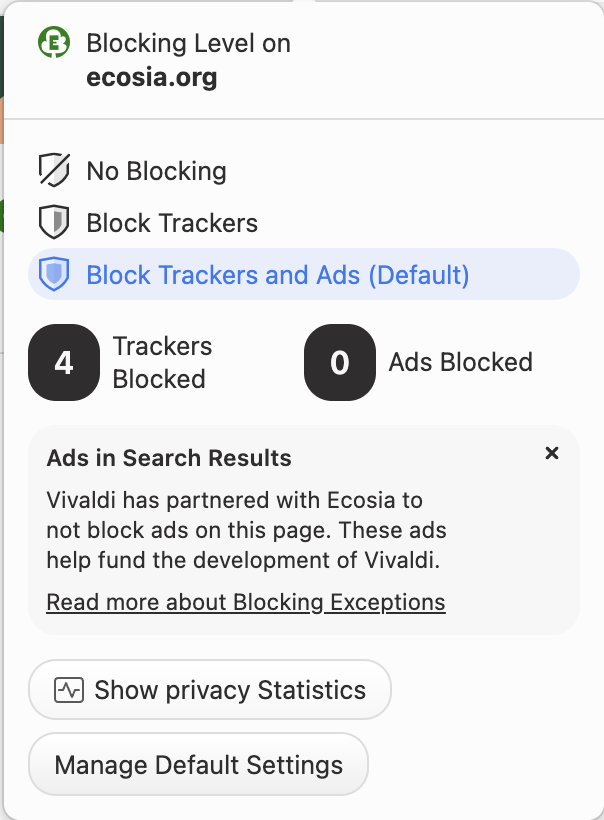
Task: Open Read more about Blocking Exceptions link
Action: [x=246, y=602]
